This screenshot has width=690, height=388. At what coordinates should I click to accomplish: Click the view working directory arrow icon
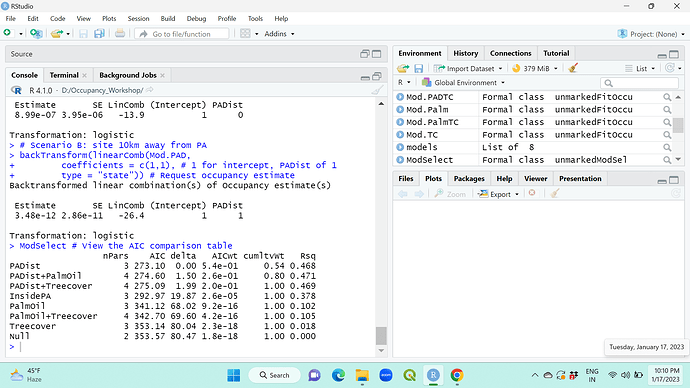[x=150, y=90]
